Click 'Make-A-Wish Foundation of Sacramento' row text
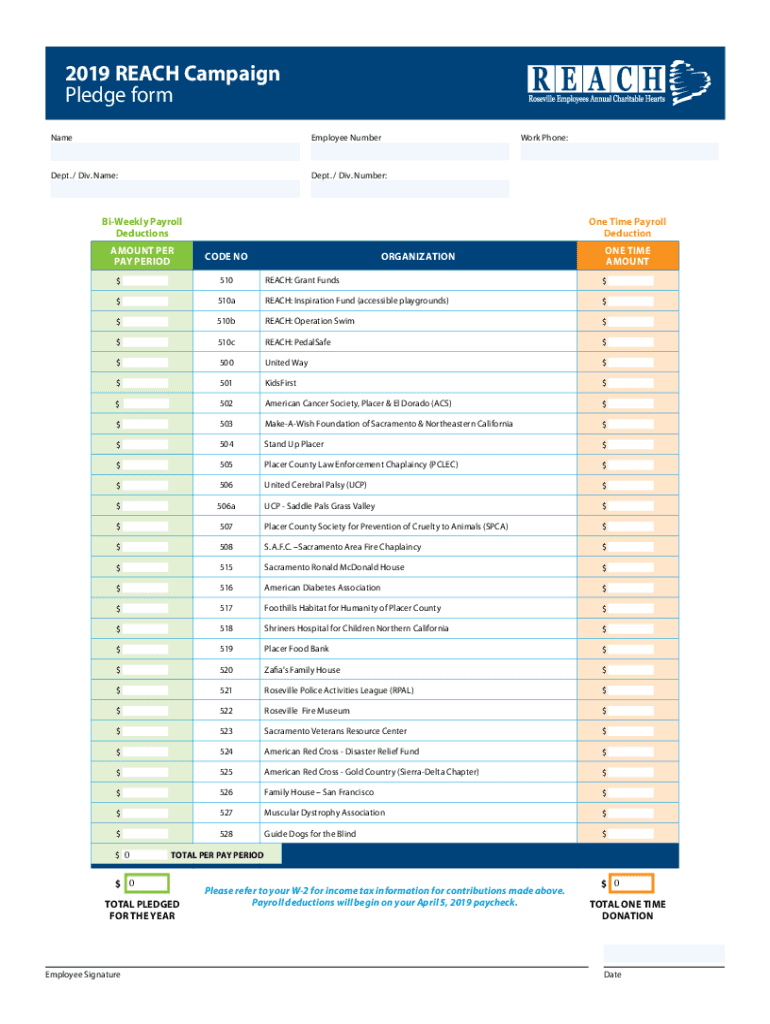The height and width of the screenshot is (1024, 770). 389,424
